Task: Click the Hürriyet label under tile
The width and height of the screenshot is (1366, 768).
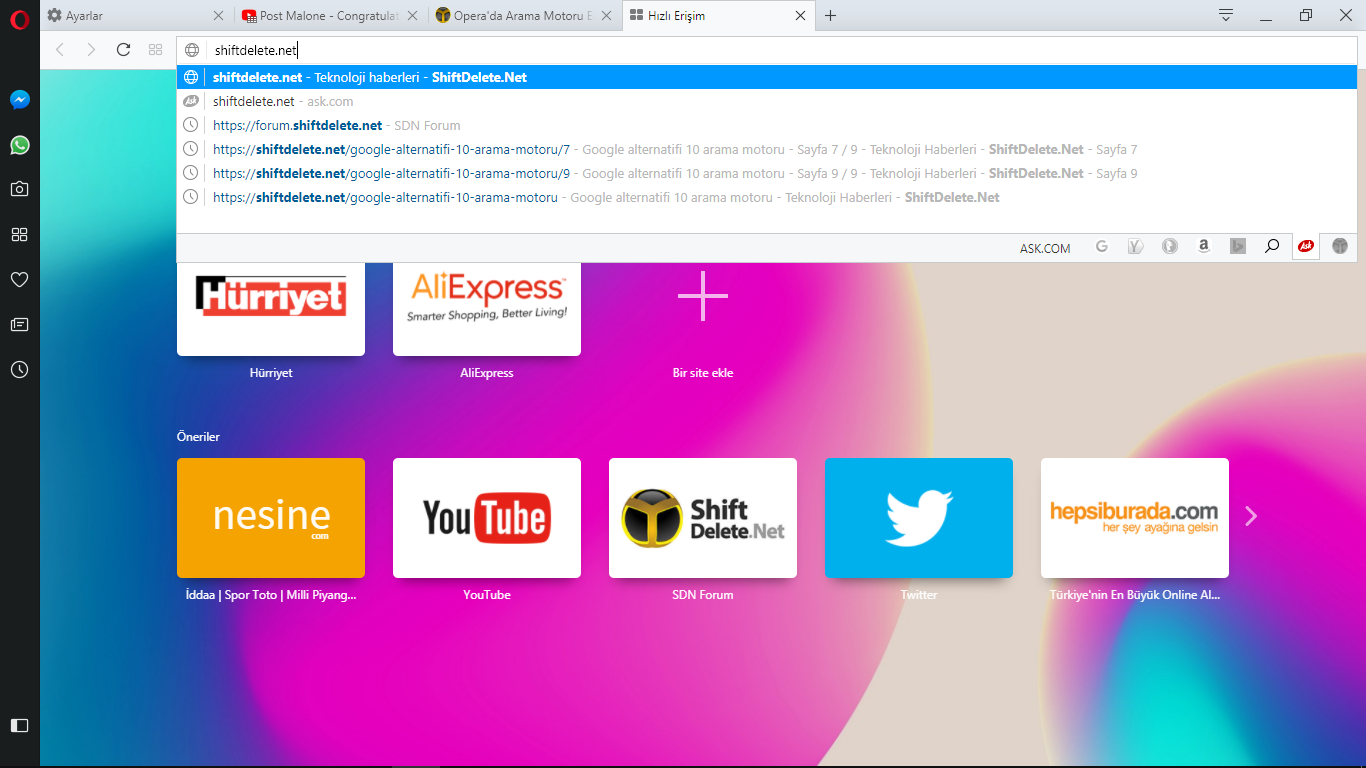Action: pos(271,373)
